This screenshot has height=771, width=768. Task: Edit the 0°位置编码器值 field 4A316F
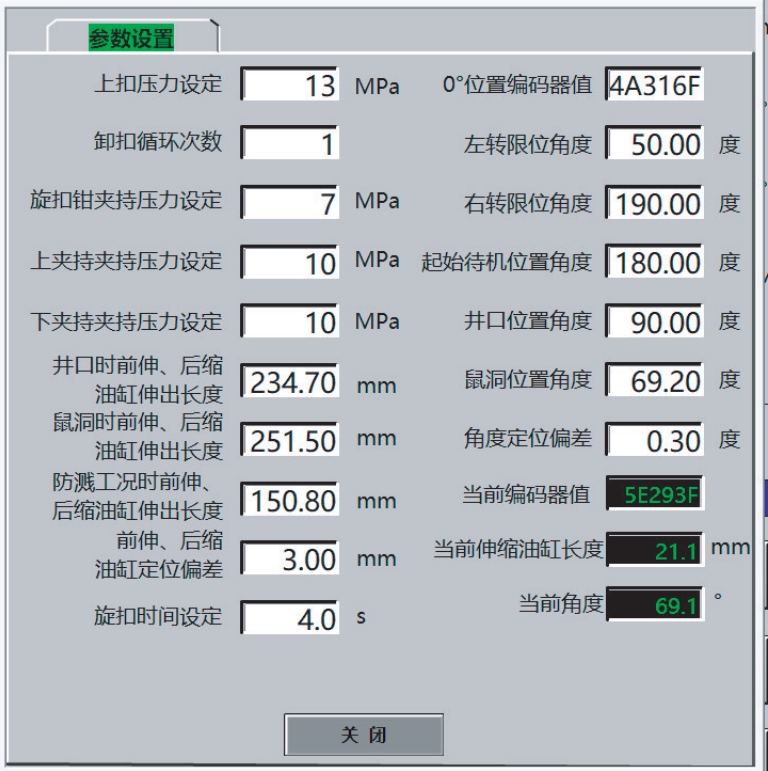pyautogui.click(x=654, y=84)
